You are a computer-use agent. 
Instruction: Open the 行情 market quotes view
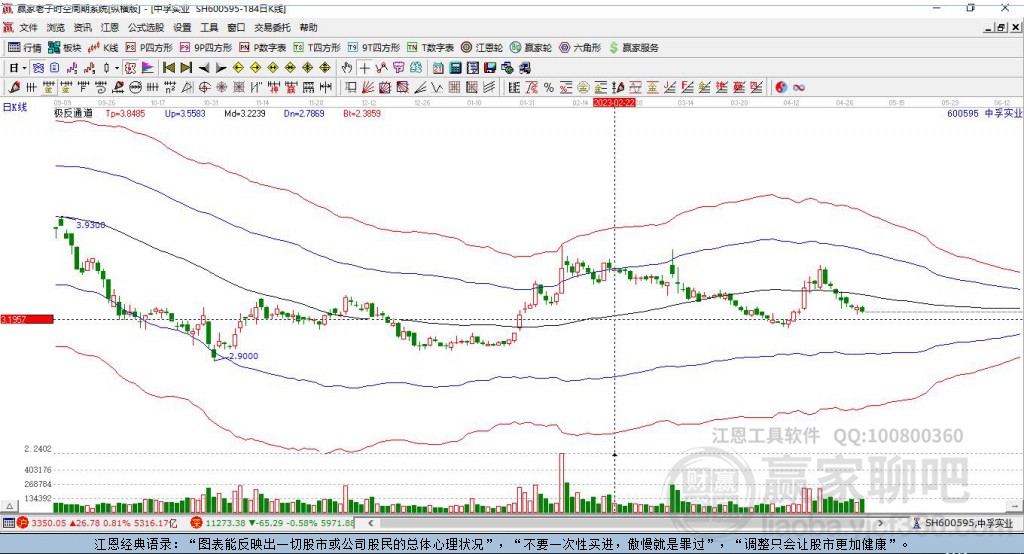(x=25, y=48)
